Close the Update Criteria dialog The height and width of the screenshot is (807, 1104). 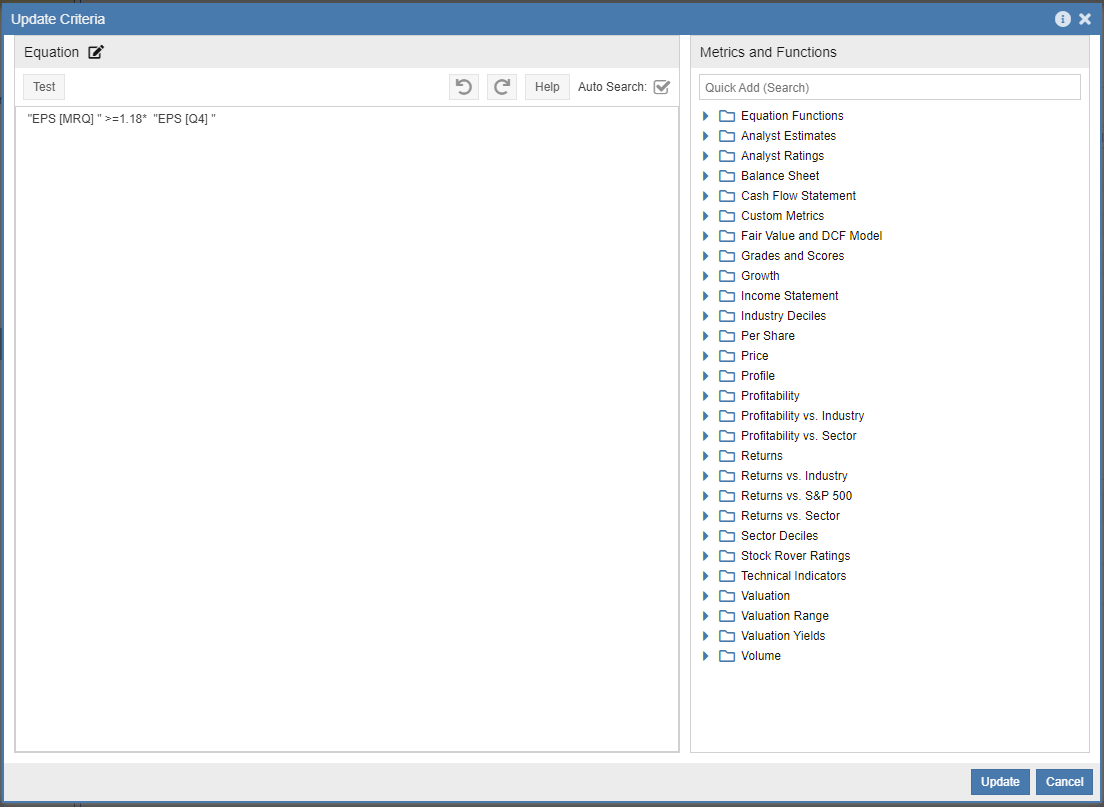pyautogui.click(x=1085, y=19)
